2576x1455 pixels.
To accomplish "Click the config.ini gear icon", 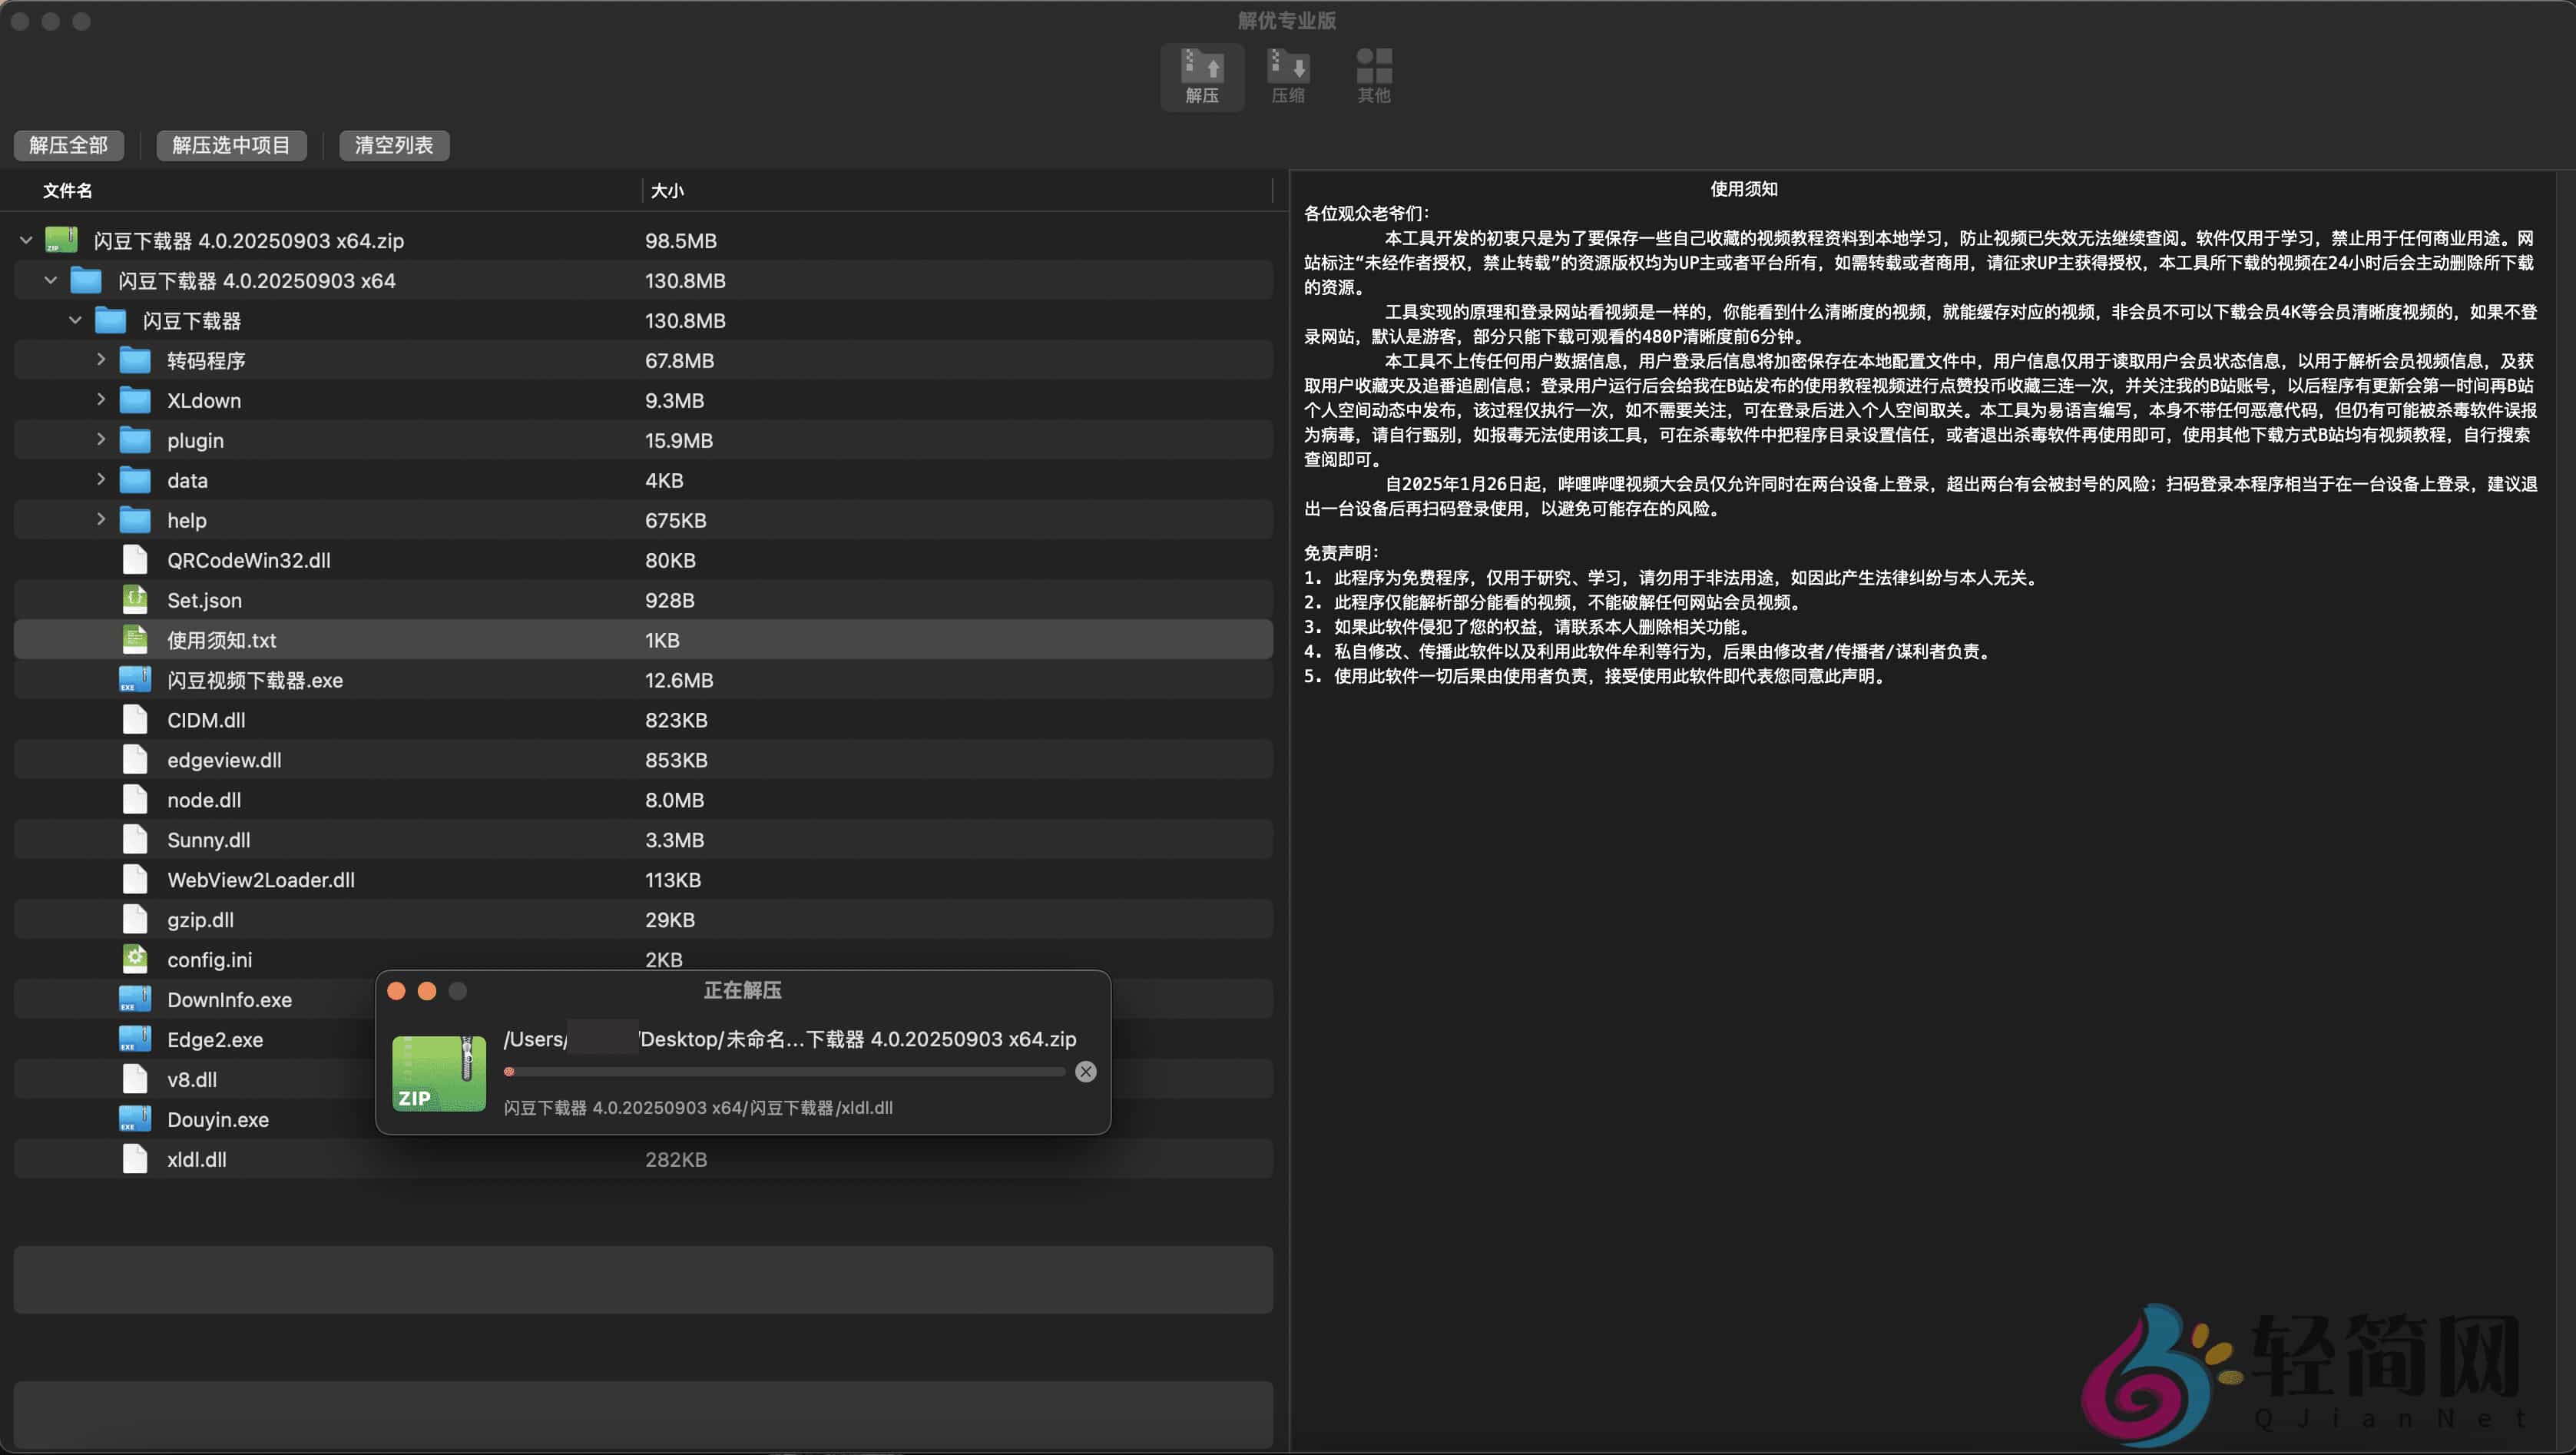I will click(135, 958).
